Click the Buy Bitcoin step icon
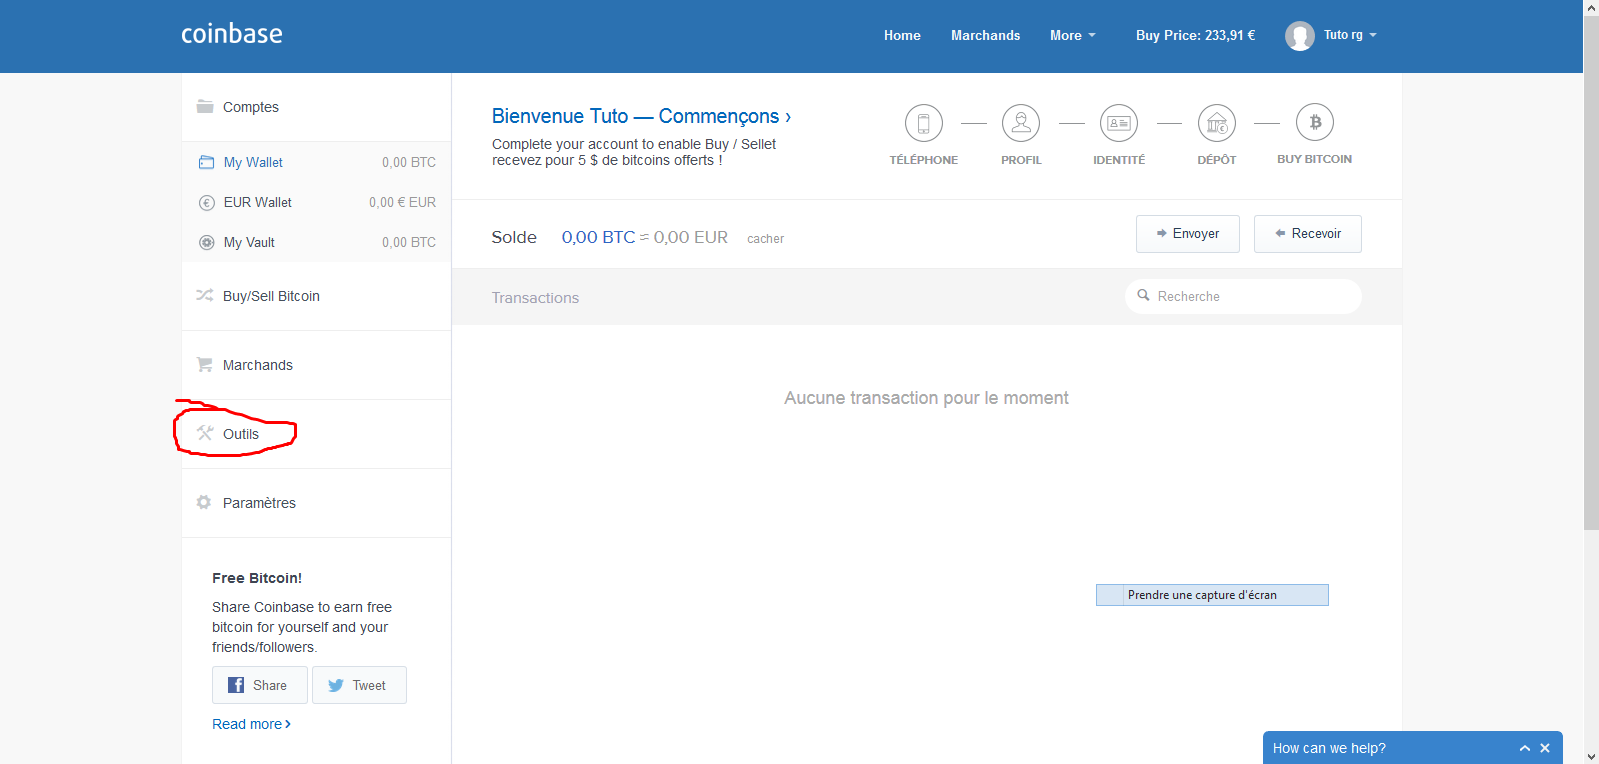 click(x=1315, y=122)
